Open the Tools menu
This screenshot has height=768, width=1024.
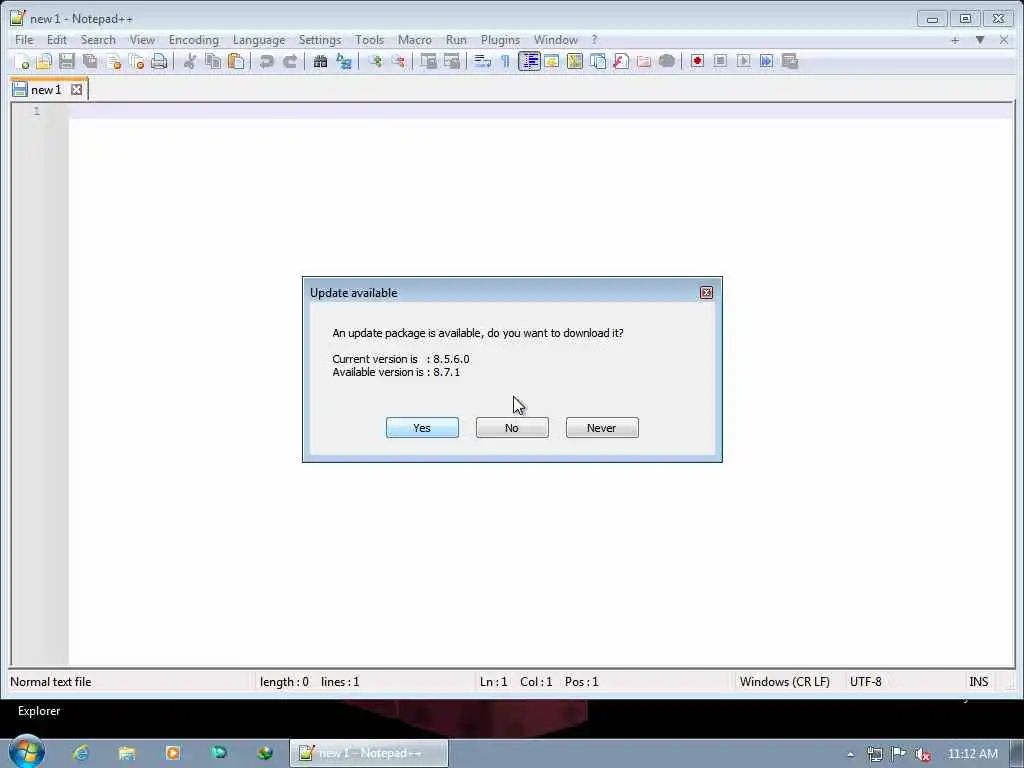pos(369,40)
